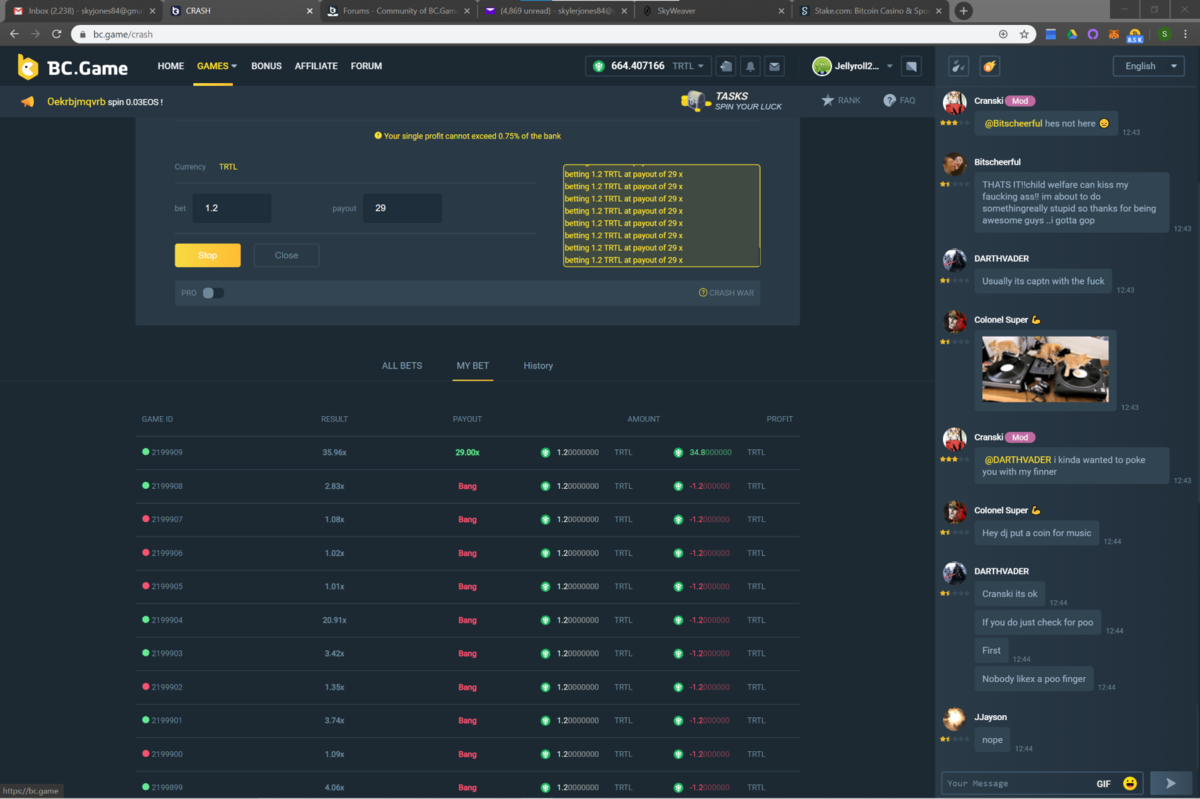Click the fireball icon above chat

click(x=989, y=66)
